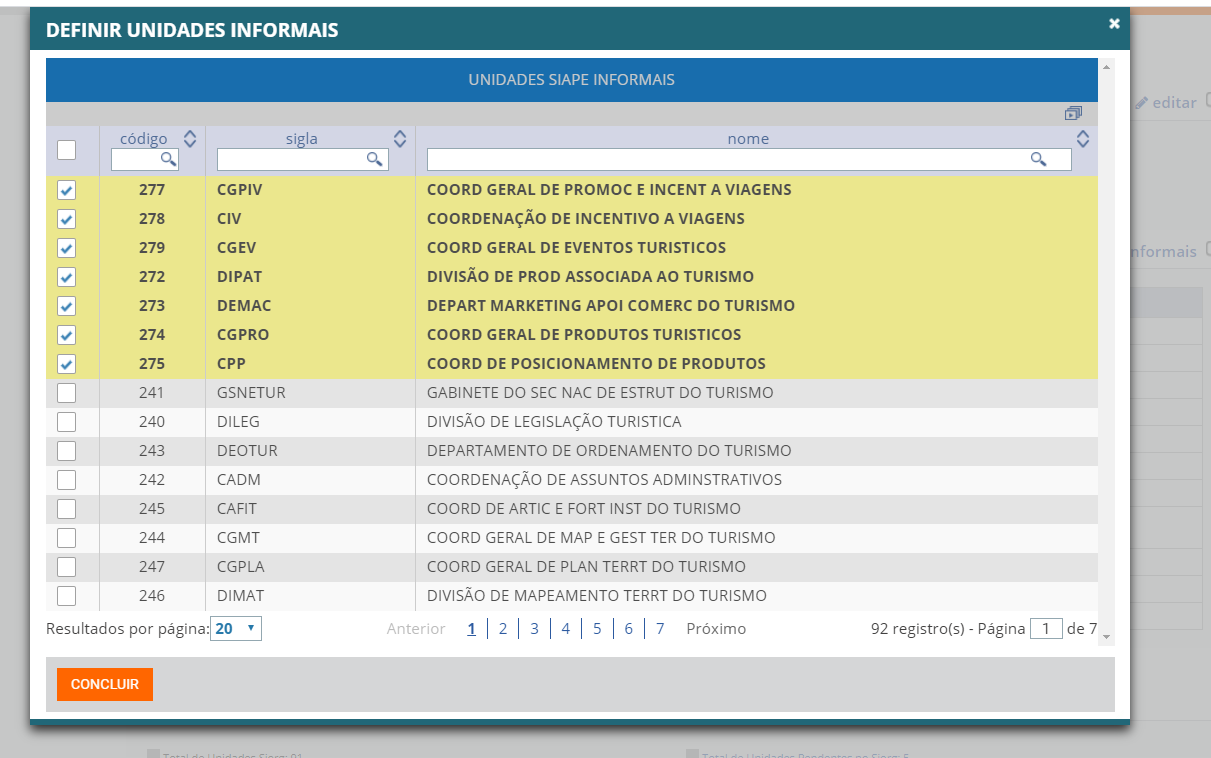The height and width of the screenshot is (758, 1211).
Task: Sort the table by the código column arrows
Action: (x=189, y=138)
